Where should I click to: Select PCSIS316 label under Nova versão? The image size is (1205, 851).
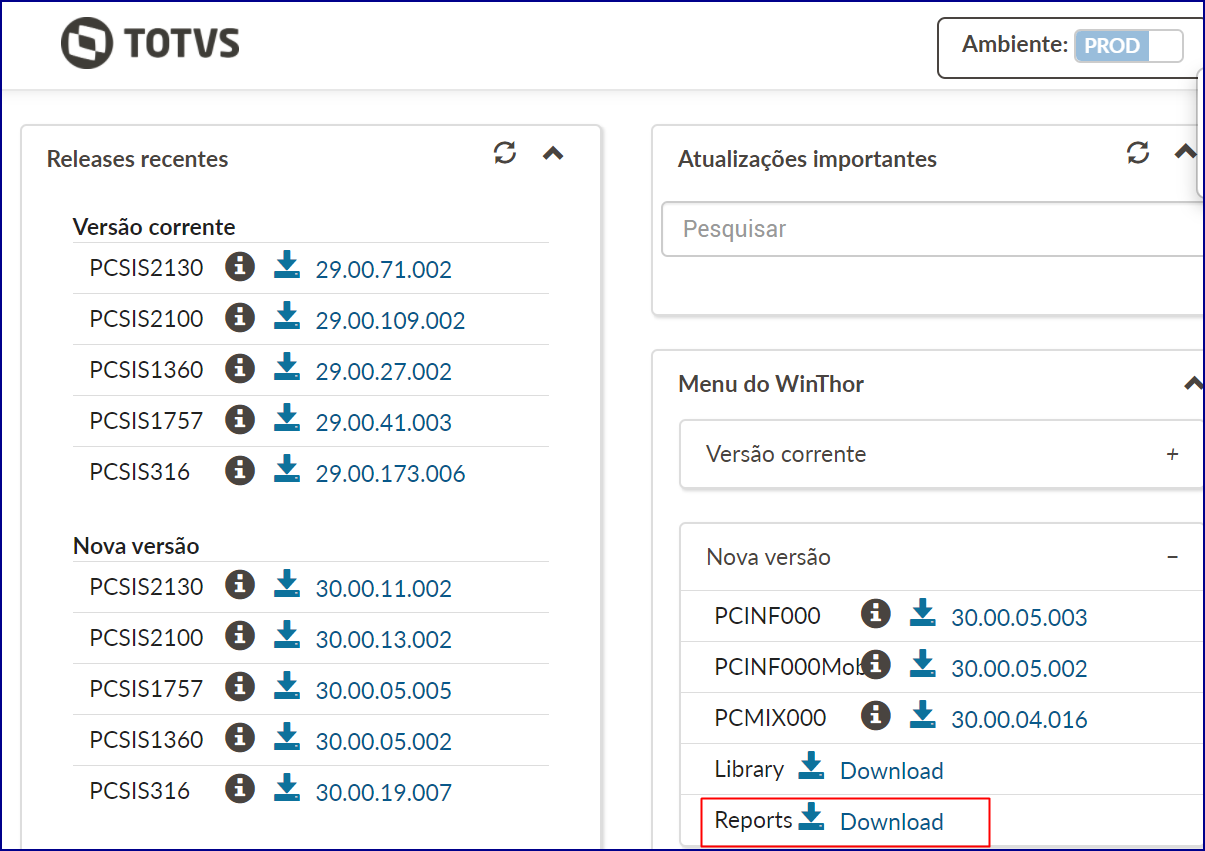tap(139, 790)
